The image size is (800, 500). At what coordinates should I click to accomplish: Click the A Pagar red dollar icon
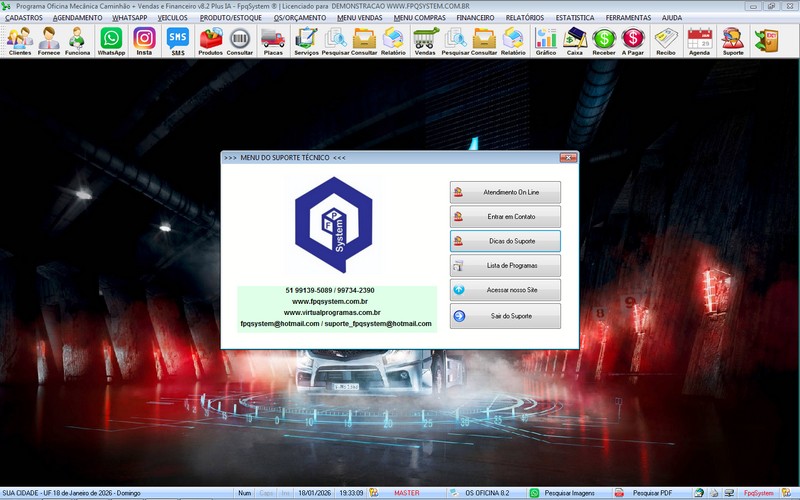point(633,41)
